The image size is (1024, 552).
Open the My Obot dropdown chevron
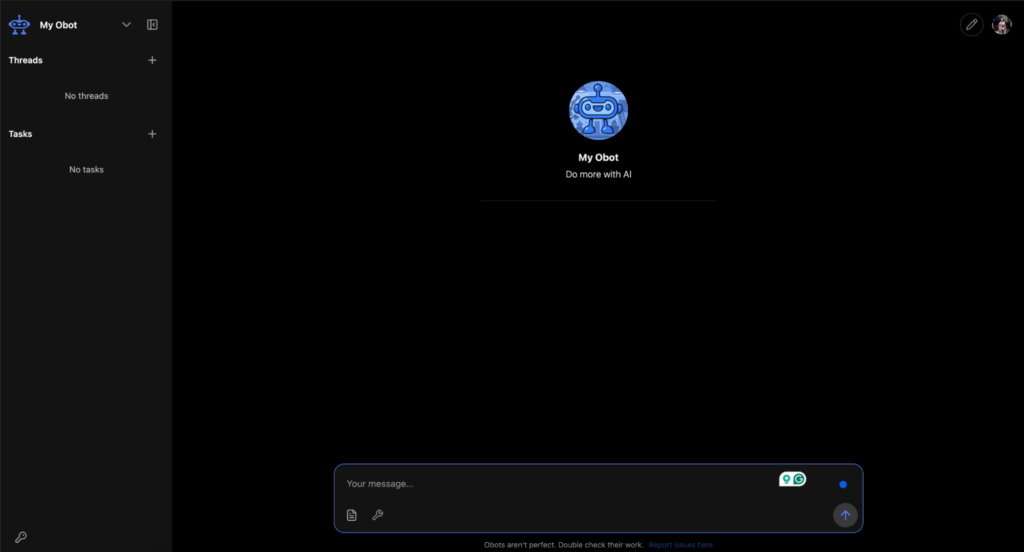[126, 25]
